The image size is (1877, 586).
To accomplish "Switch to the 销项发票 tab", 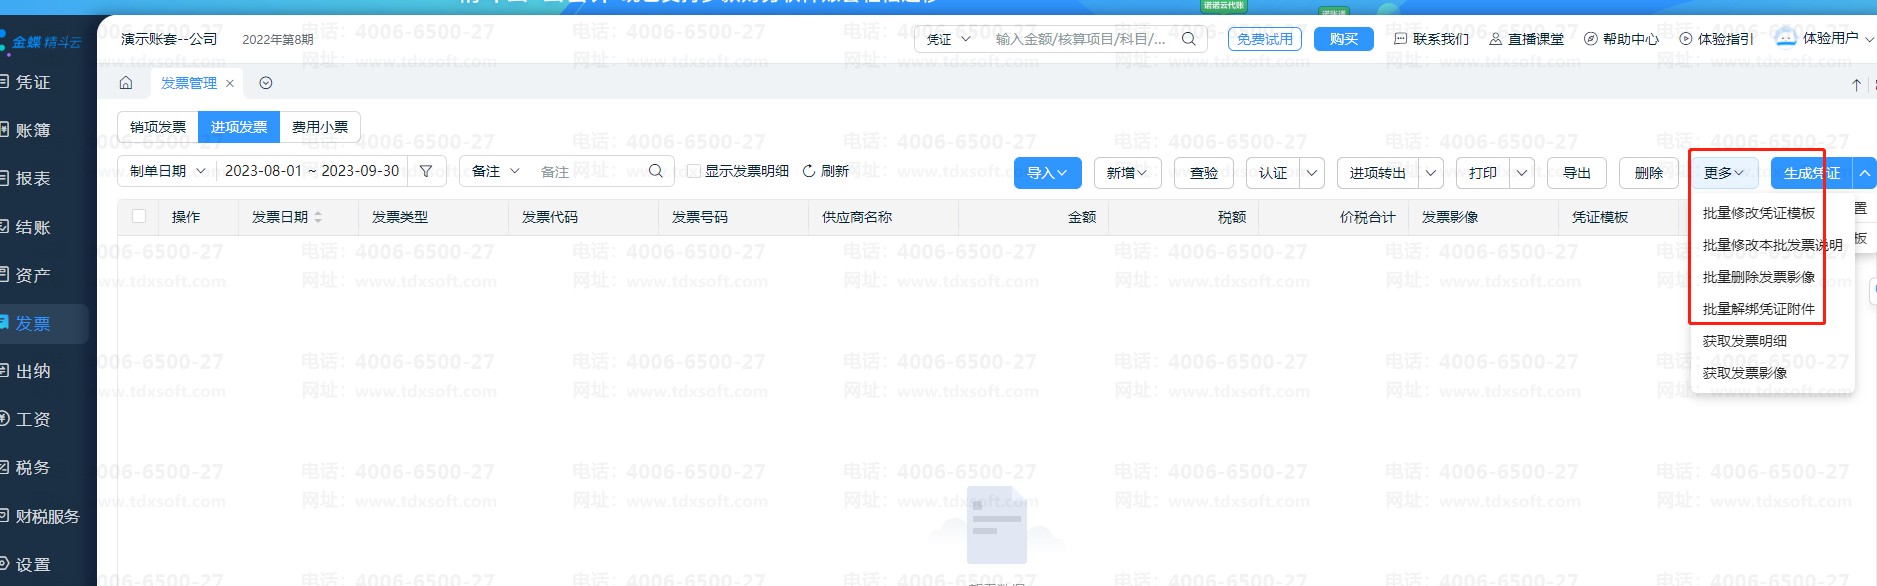I will pos(158,127).
